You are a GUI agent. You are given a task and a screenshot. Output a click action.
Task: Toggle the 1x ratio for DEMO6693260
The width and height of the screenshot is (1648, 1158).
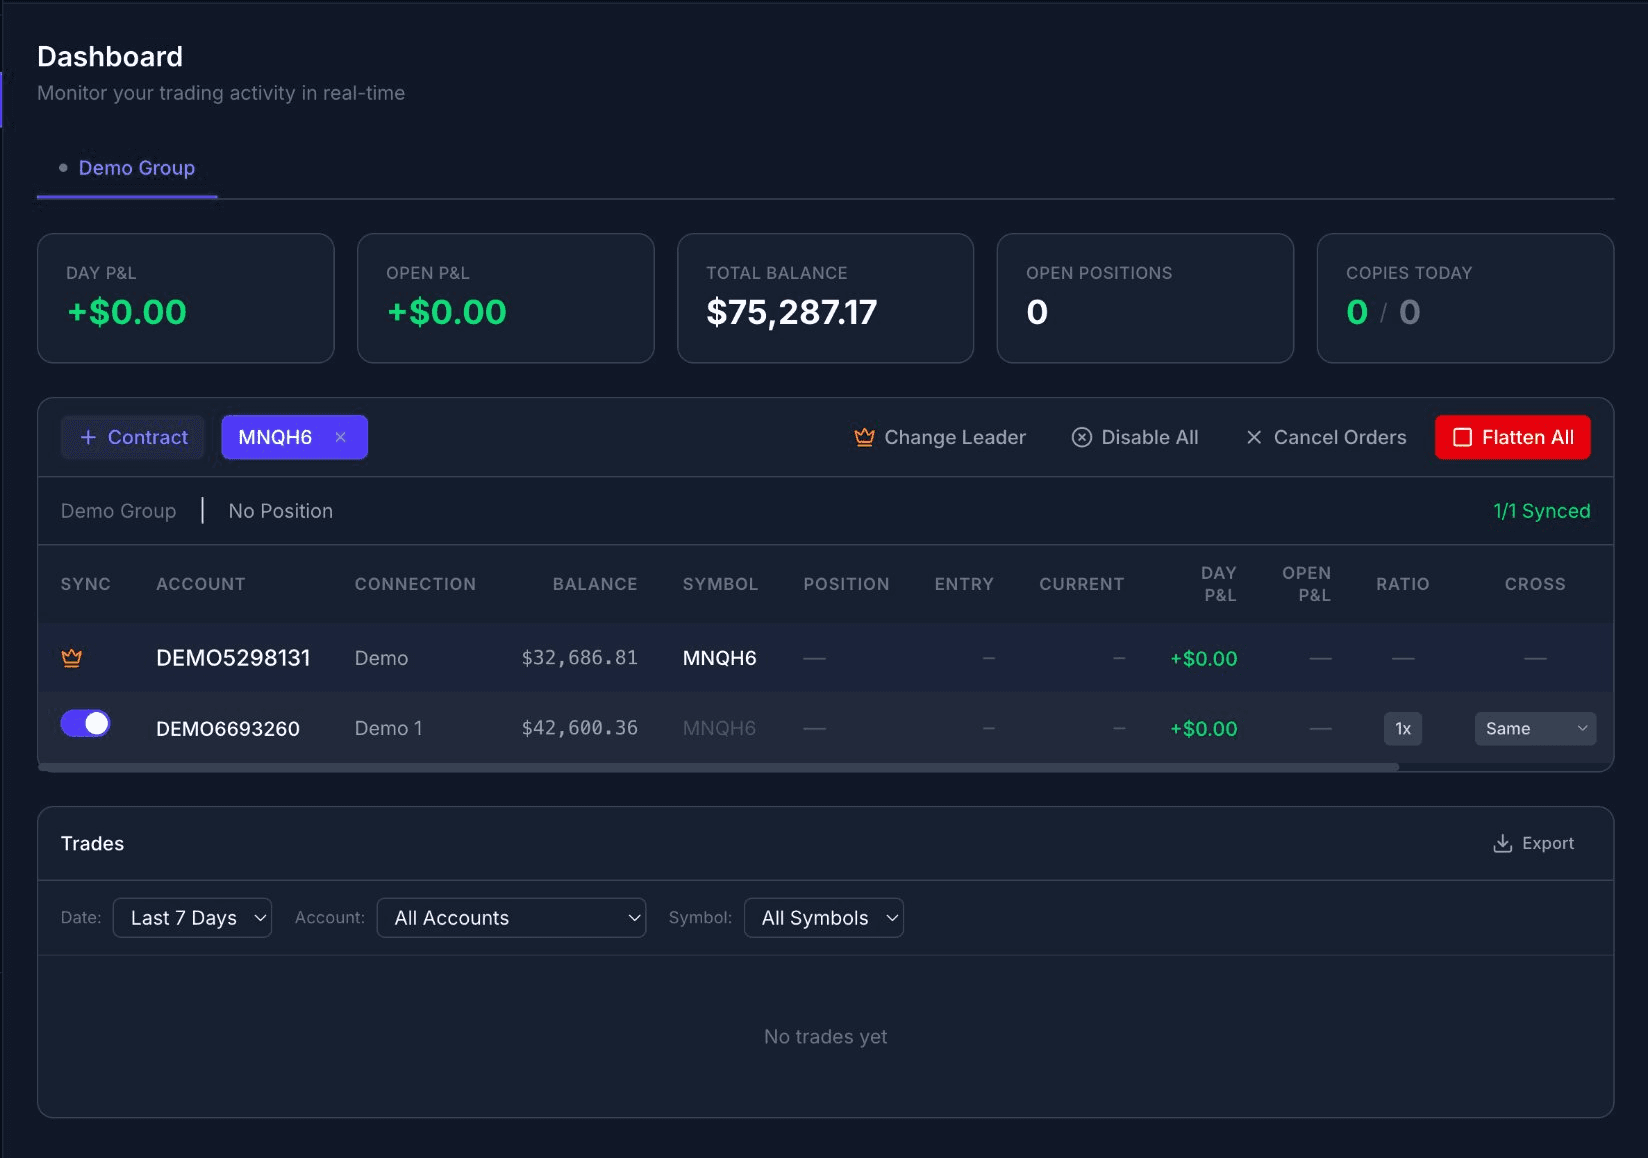[x=1402, y=728]
